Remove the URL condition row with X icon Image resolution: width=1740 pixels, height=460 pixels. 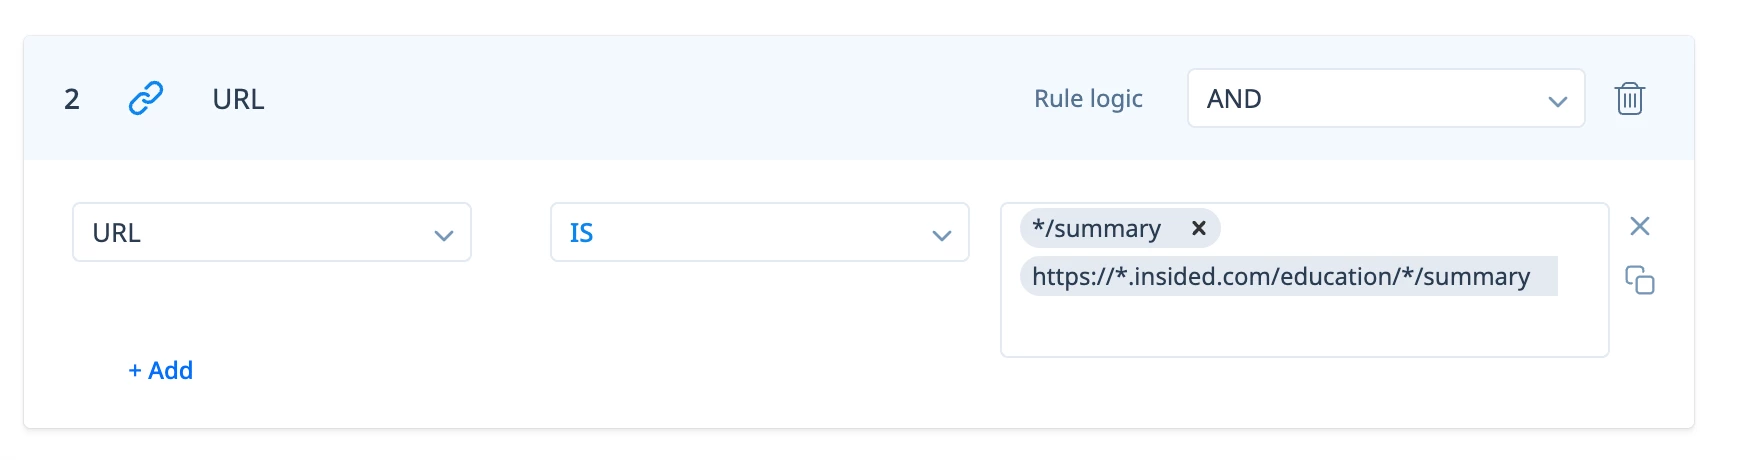[x=1639, y=226]
